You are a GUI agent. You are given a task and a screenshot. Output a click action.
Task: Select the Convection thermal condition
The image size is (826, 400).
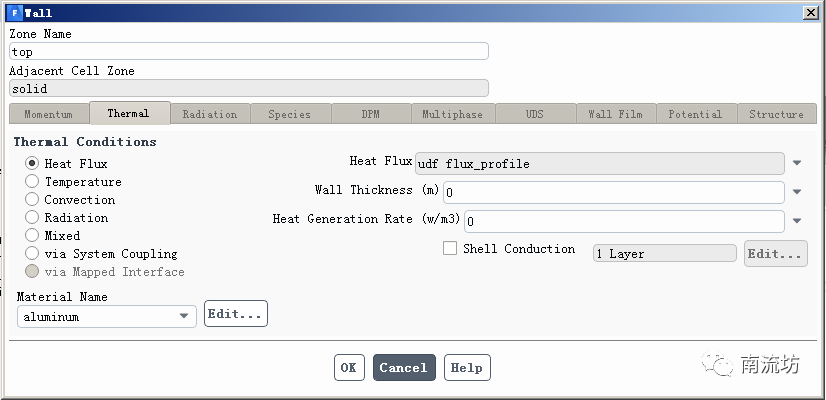pos(33,200)
